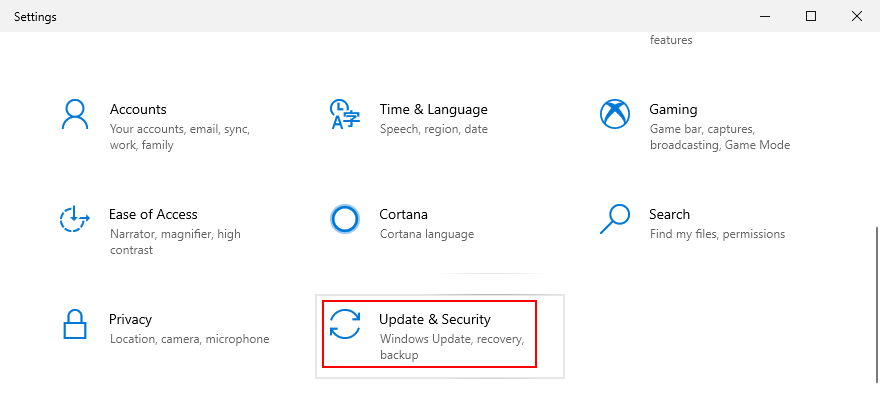Open 'Find my files, permissions' description
880x399 pixels.
coord(717,234)
